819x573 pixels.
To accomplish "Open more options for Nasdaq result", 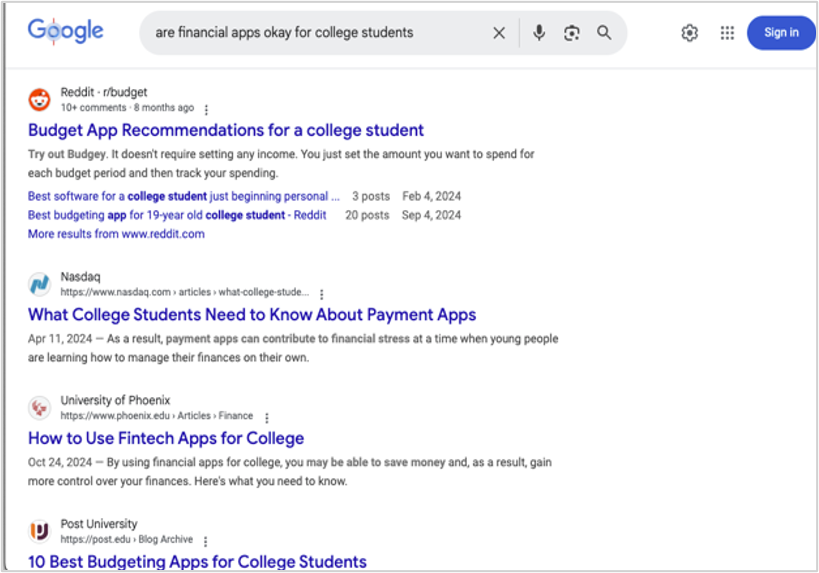I will pos(322,294).
